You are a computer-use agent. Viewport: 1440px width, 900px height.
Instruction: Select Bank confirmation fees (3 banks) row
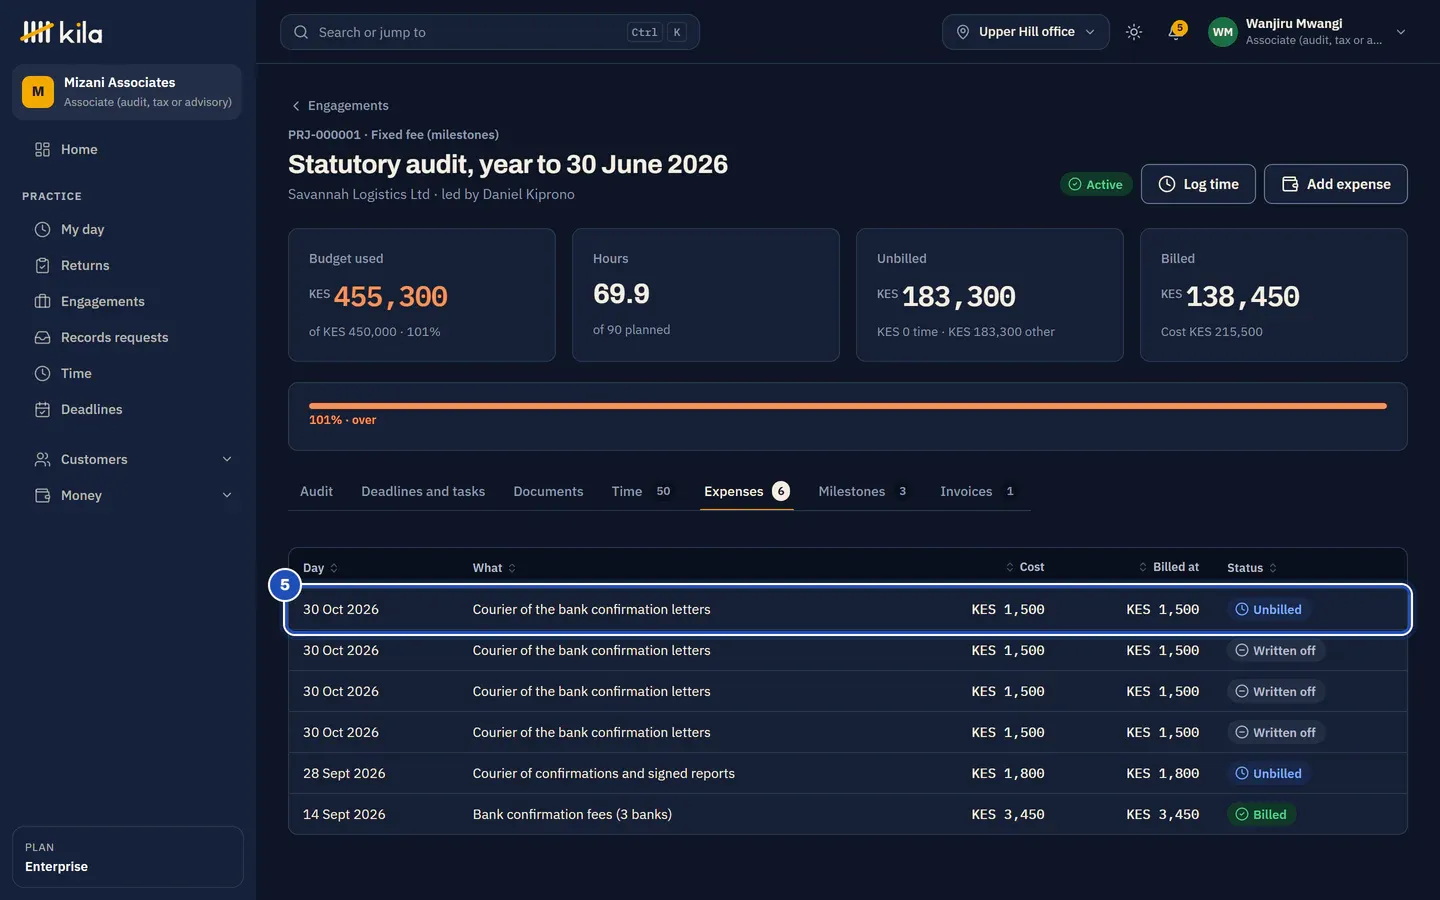(848, 814)
